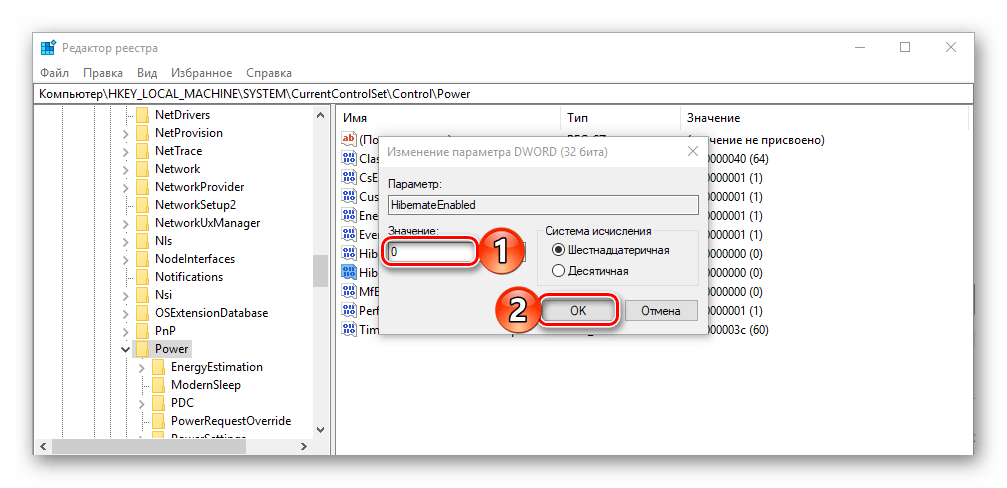Expand the NetworkProvider key

coord(125,187)
